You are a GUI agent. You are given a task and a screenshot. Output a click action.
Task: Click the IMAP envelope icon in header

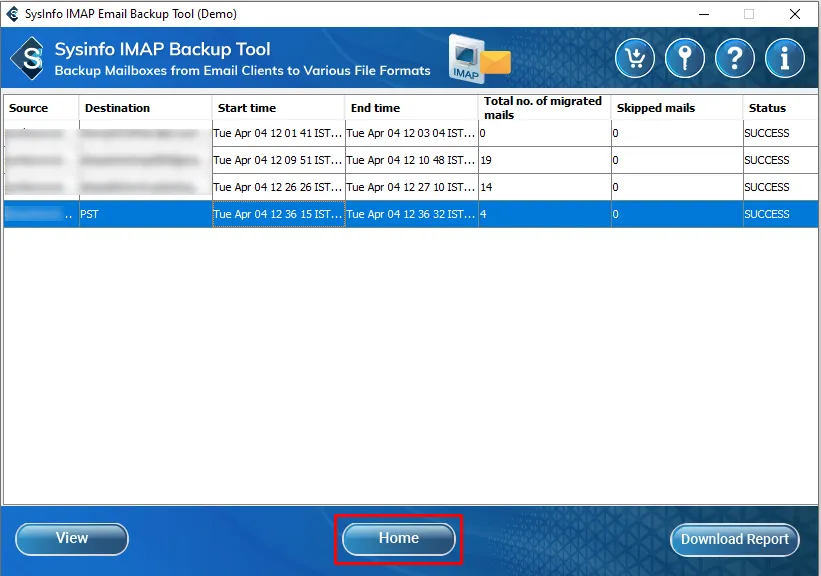click(480, 57)
